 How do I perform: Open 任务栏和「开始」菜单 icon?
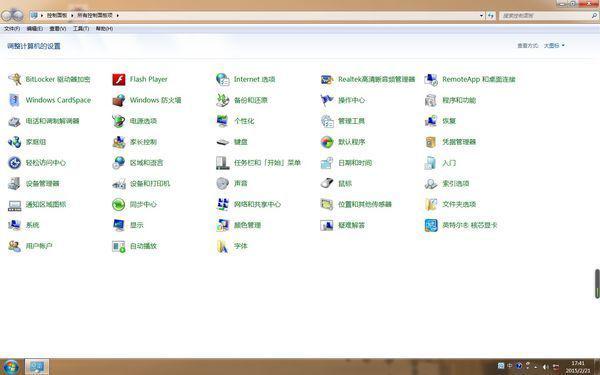(x=223, y=163)
